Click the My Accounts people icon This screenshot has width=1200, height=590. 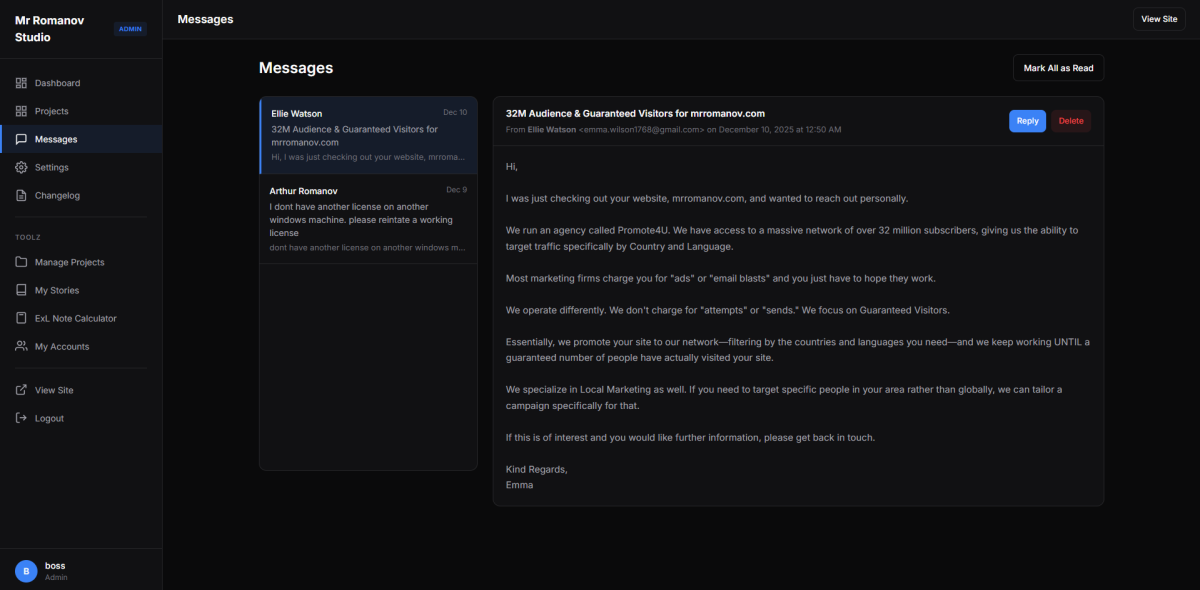[21, 346]
